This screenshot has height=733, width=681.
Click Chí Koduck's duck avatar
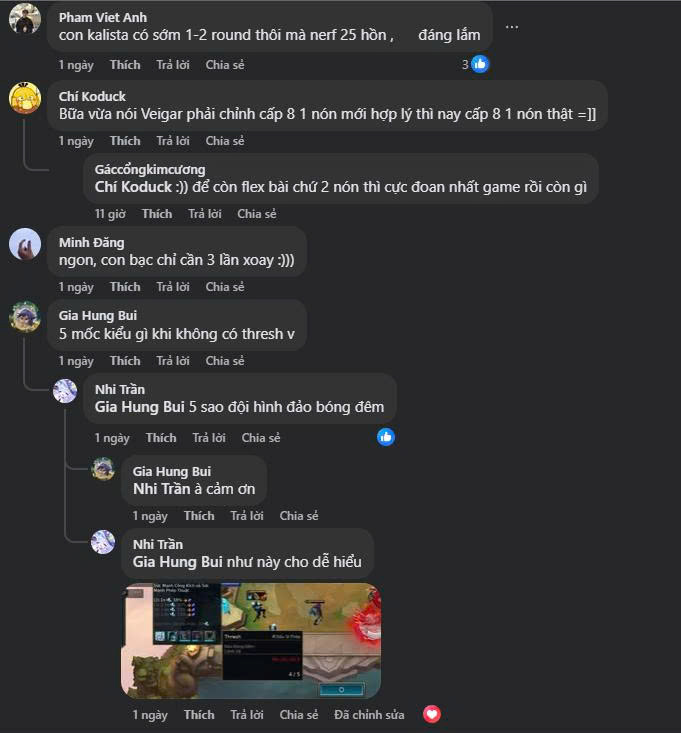coord(25,98)
